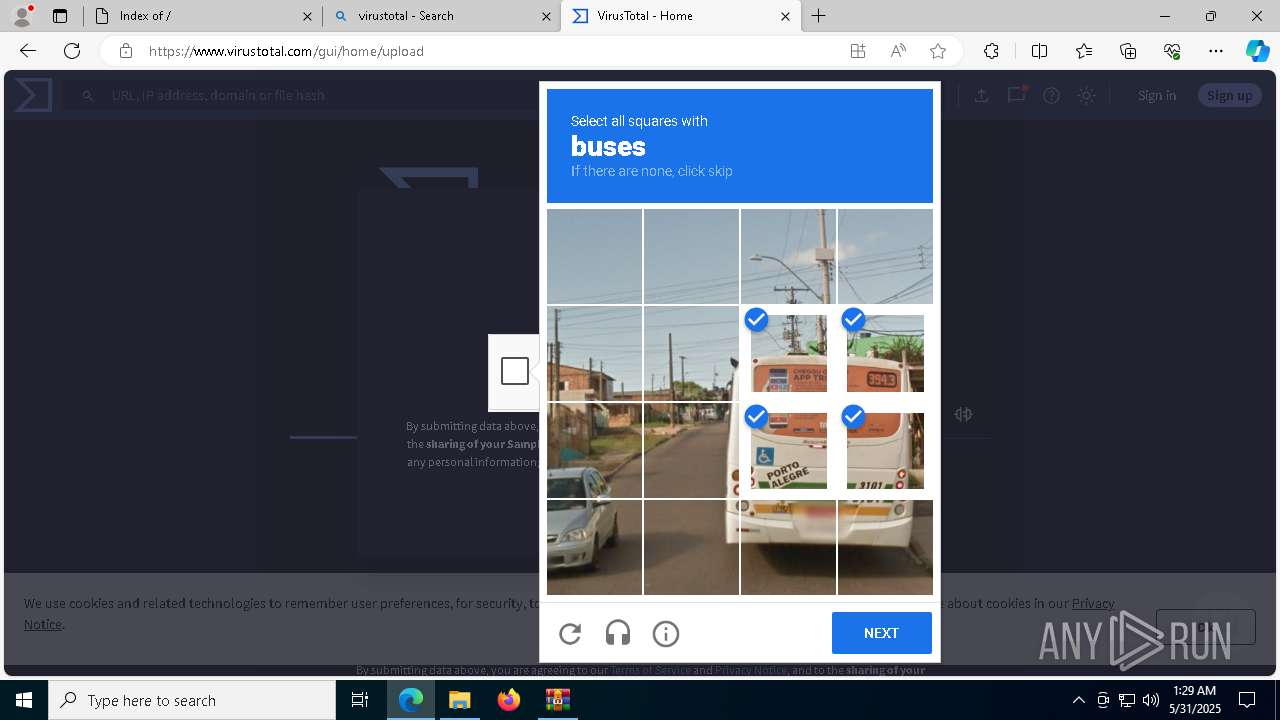Refresh the browser page
The width and height of the screenshot is (1280, 720).
click(72, 51)
